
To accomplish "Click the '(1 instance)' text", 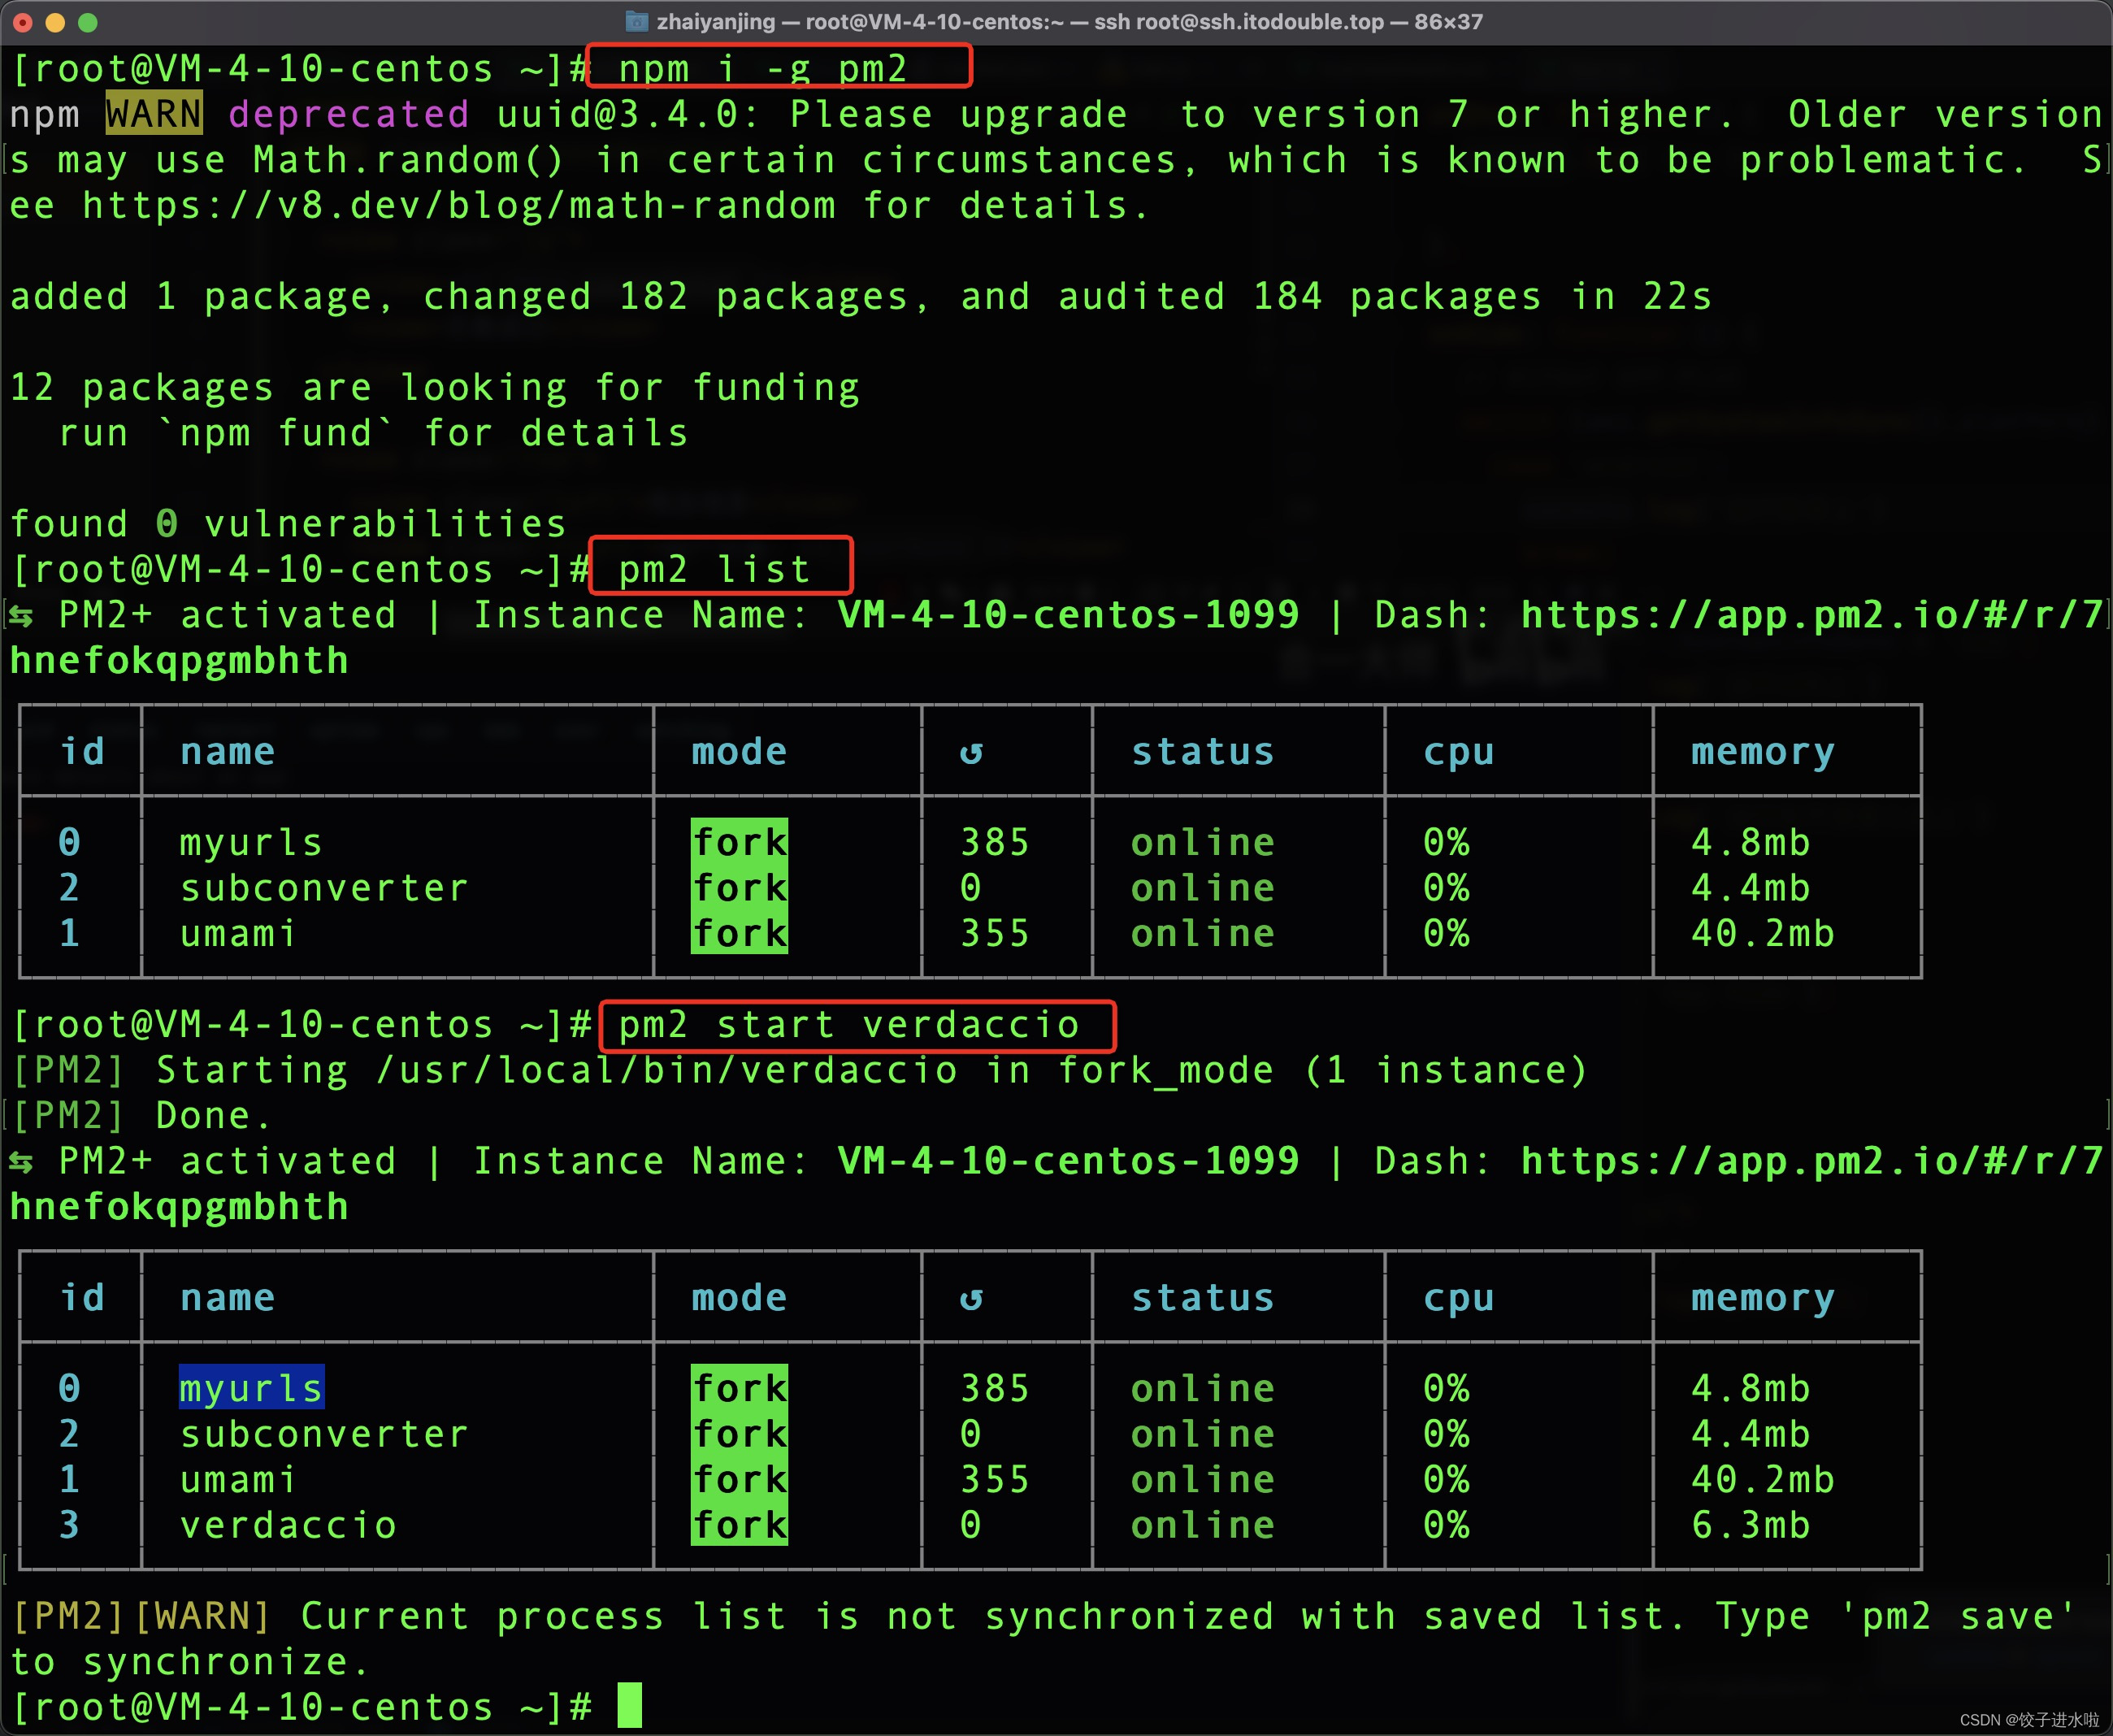I will (1446, 1070).
